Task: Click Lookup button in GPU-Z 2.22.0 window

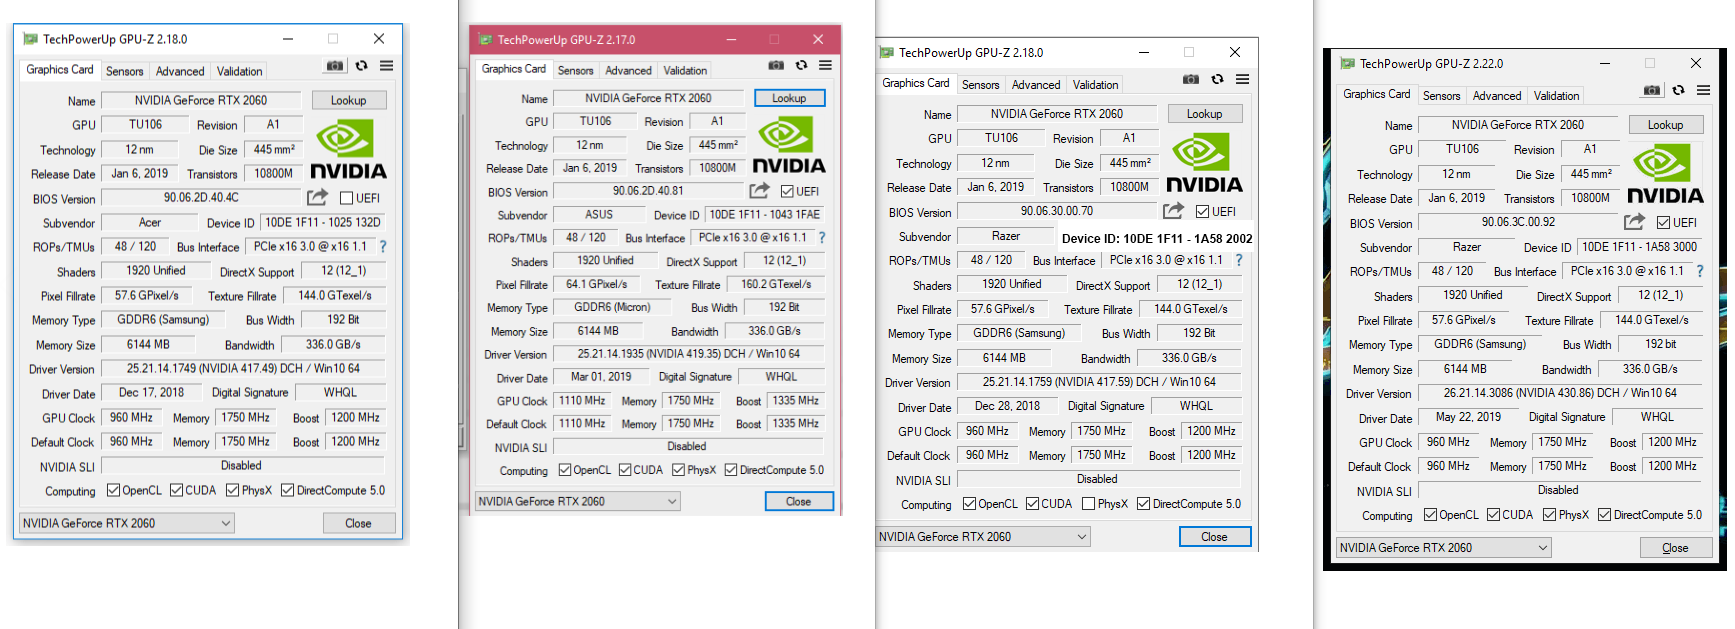Action: tap(1665, 125)
